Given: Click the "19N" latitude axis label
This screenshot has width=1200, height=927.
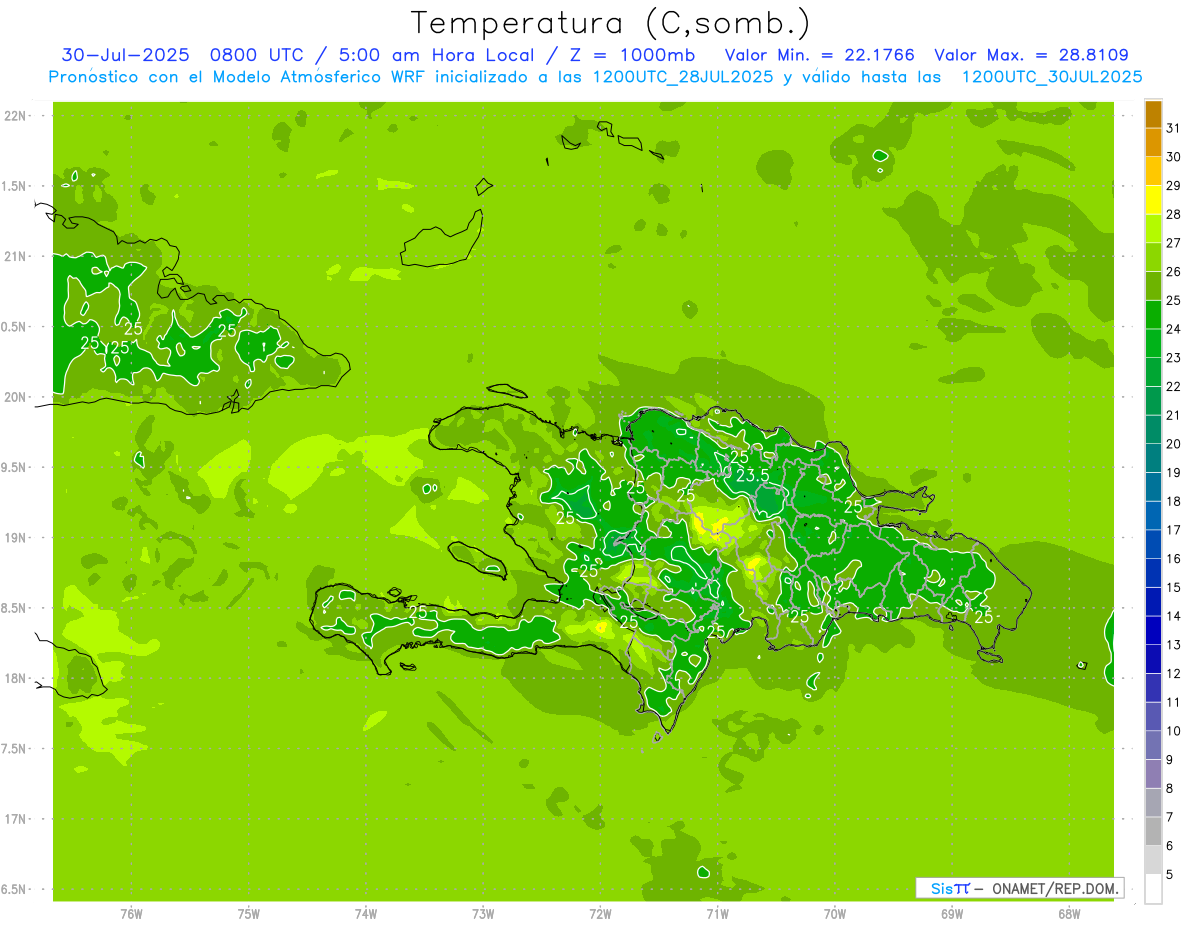Looking at the screenshot, I should tap(15, 537).
